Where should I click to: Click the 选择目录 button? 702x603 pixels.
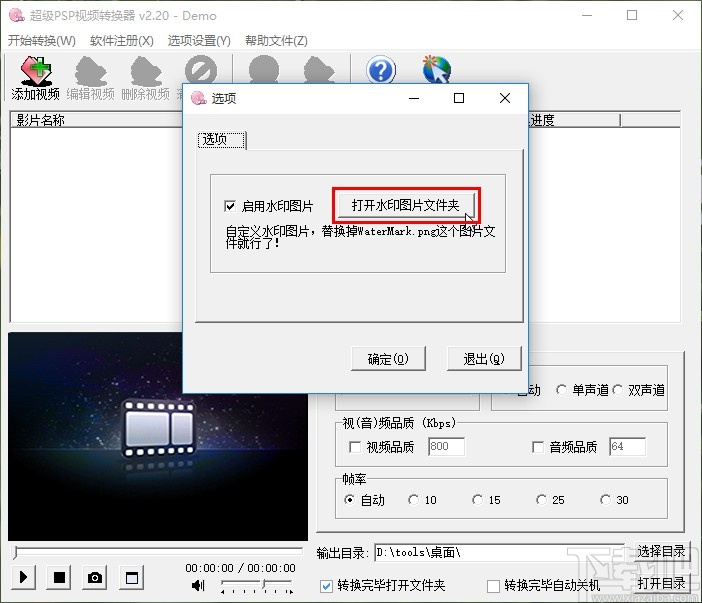click(x=661, y=552)
